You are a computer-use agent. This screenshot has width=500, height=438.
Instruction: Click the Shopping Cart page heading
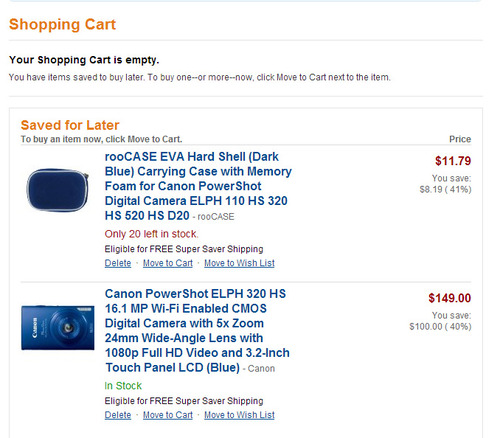coord(62,25)
